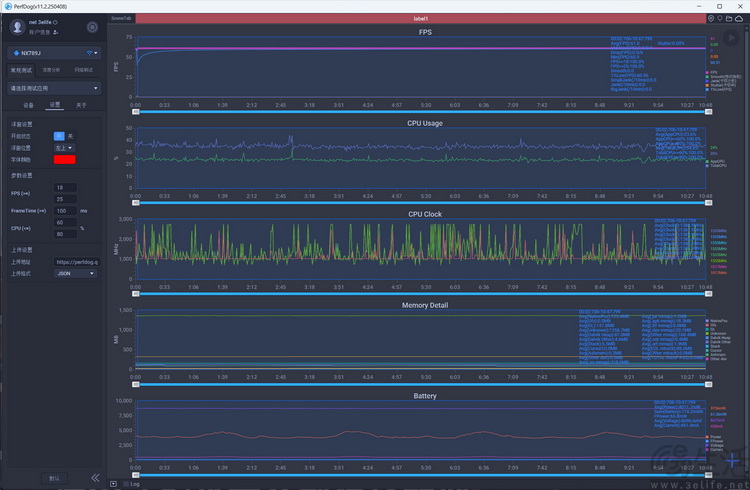
Task: Click the CPU threshold field showing 60
Action: (65, 223)
